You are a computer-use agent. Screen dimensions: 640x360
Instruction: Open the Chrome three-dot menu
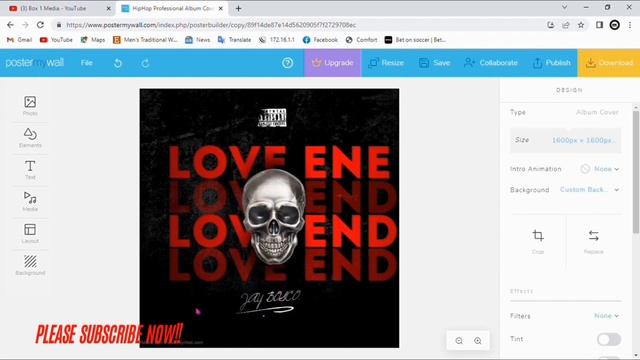coord(630,25)
